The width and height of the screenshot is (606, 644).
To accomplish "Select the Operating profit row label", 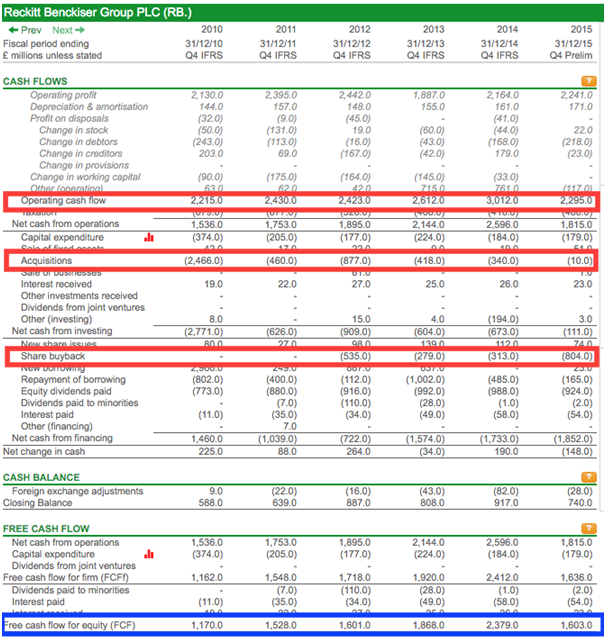I will click(63, 95).
